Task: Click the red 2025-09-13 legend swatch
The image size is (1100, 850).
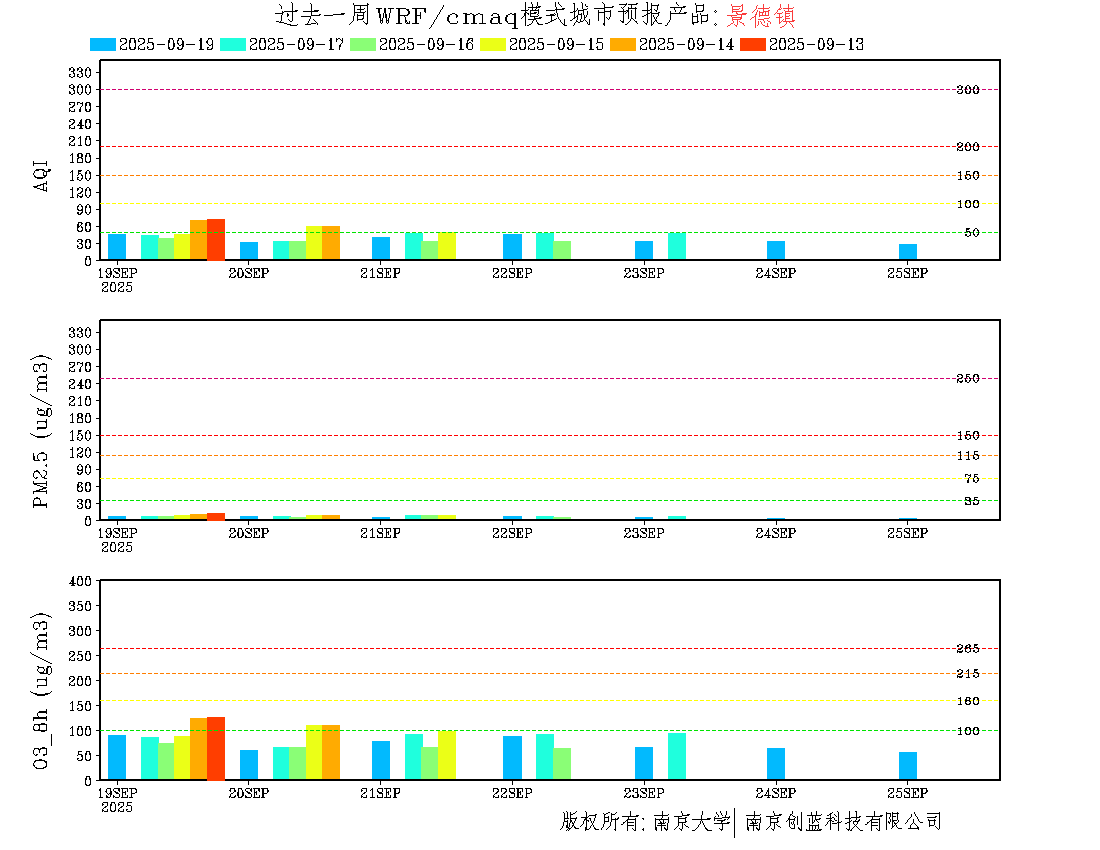Action: pyautogui.click(x=753, y=44)
